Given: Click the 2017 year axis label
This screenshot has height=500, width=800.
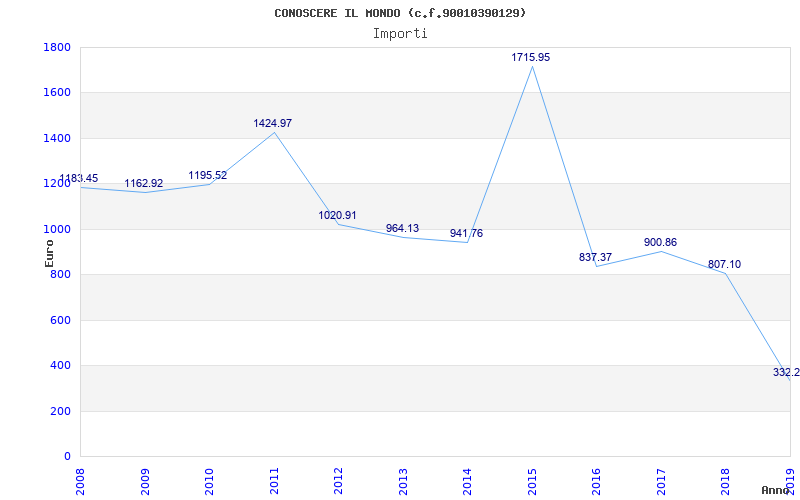Looking at the screenshot, I should click(x=661, y=482).
